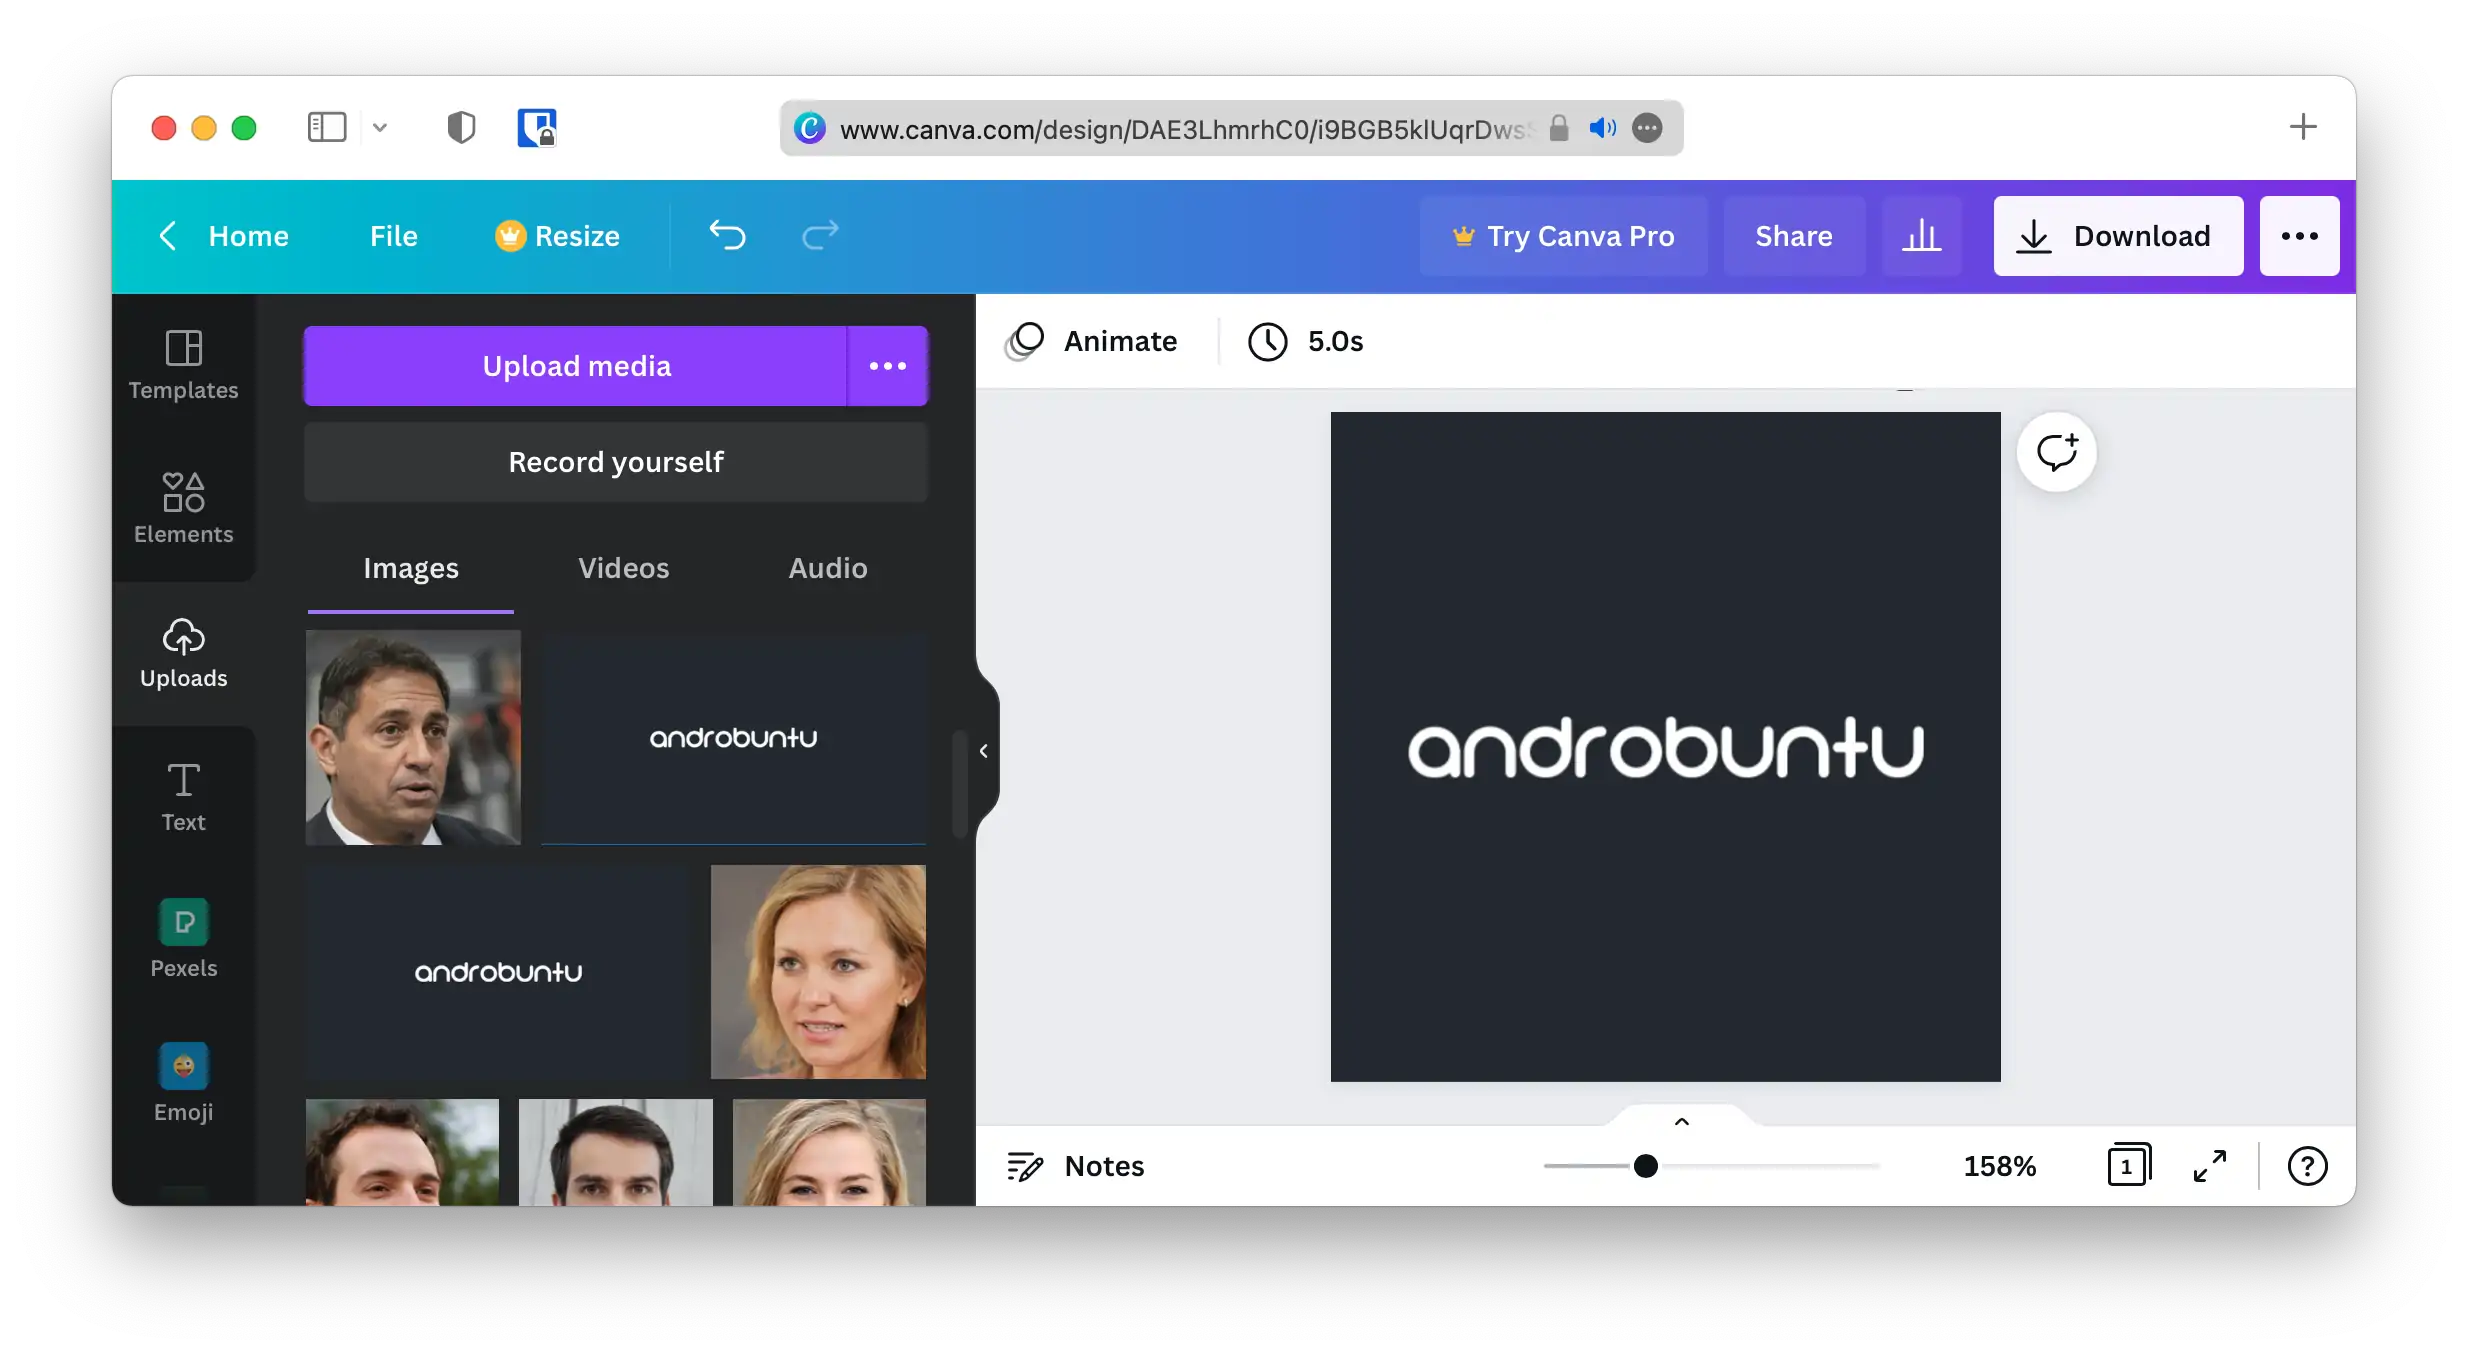Open the page duration 5.0s setting
Screen dimensions: 2468x1354
[1306, 341]
